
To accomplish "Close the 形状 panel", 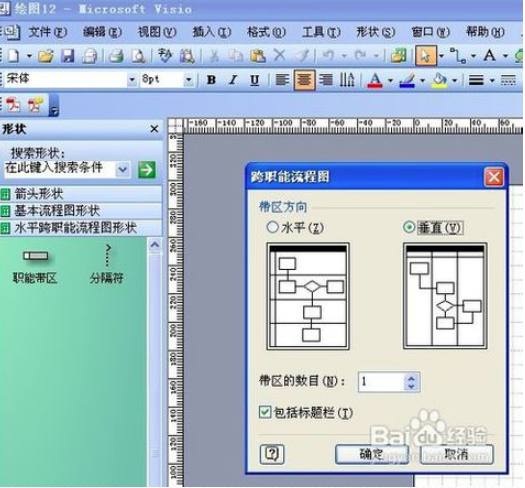I will (154, 129).
